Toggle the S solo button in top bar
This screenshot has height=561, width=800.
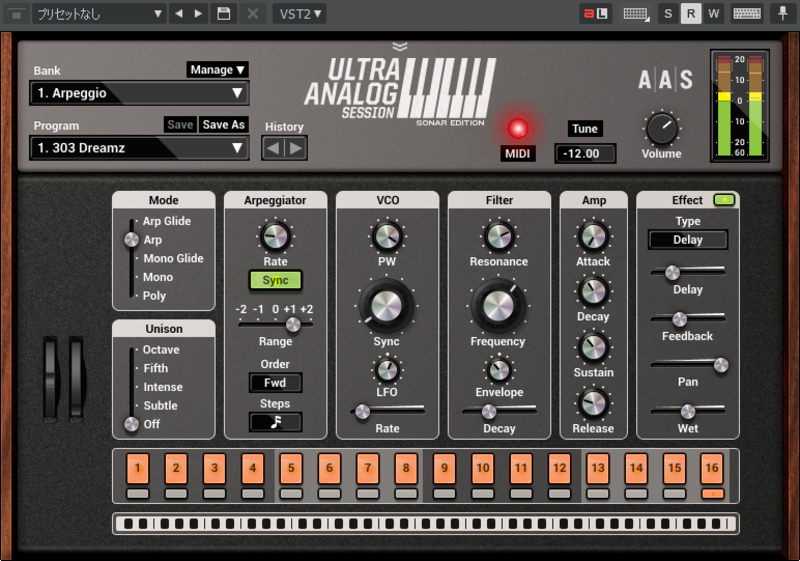[x=668, y=14]
